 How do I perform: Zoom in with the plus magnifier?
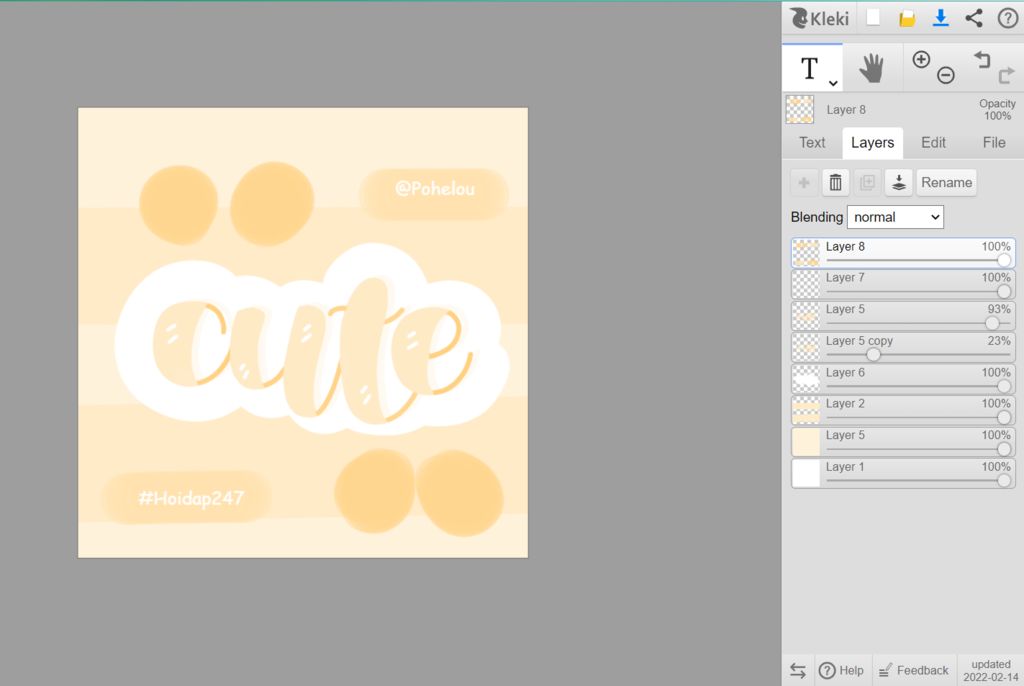click(x=921, y=59)
